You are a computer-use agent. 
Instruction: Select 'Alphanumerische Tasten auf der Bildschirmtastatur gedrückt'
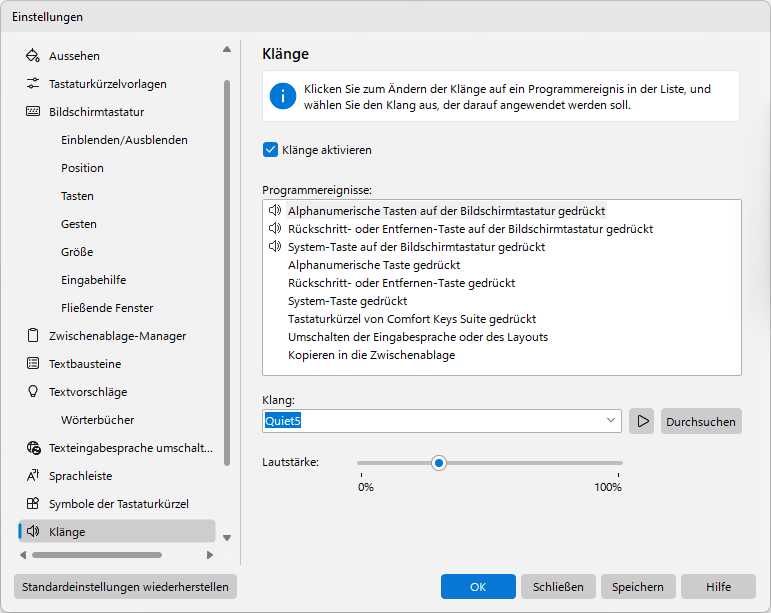(x=446, y=211)
